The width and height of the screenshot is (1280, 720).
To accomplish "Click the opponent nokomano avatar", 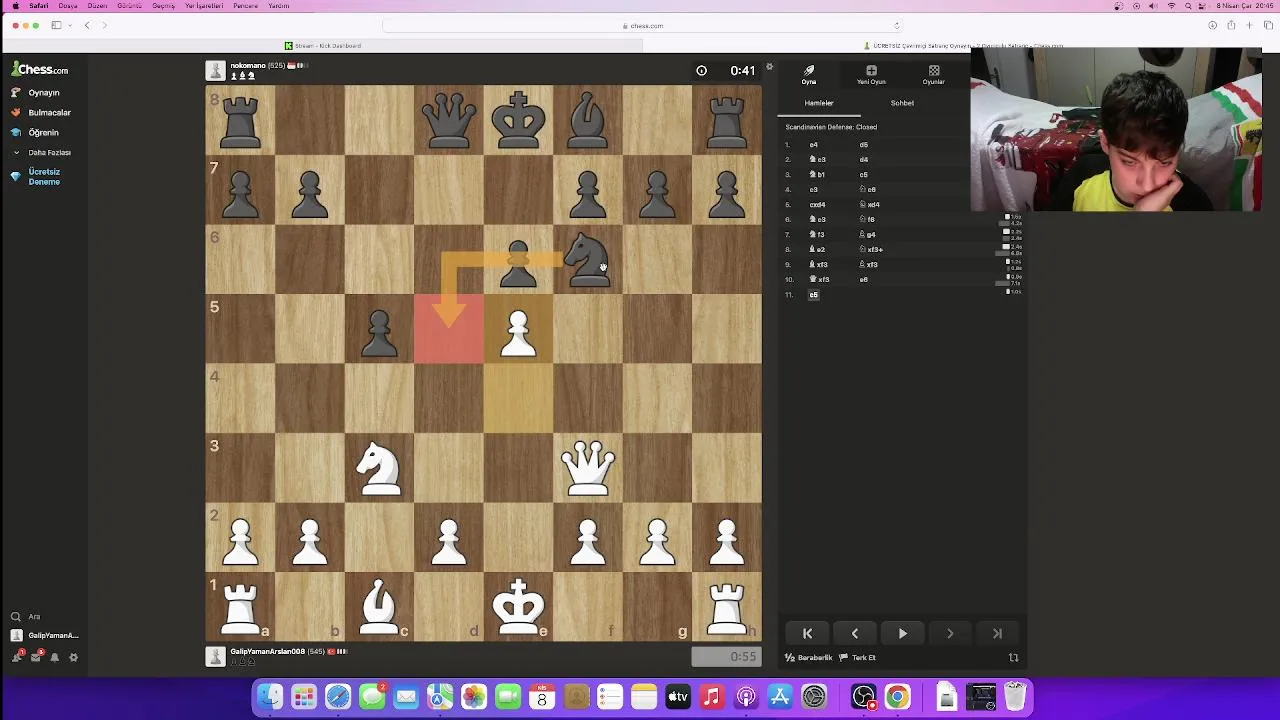I will 215,70.
